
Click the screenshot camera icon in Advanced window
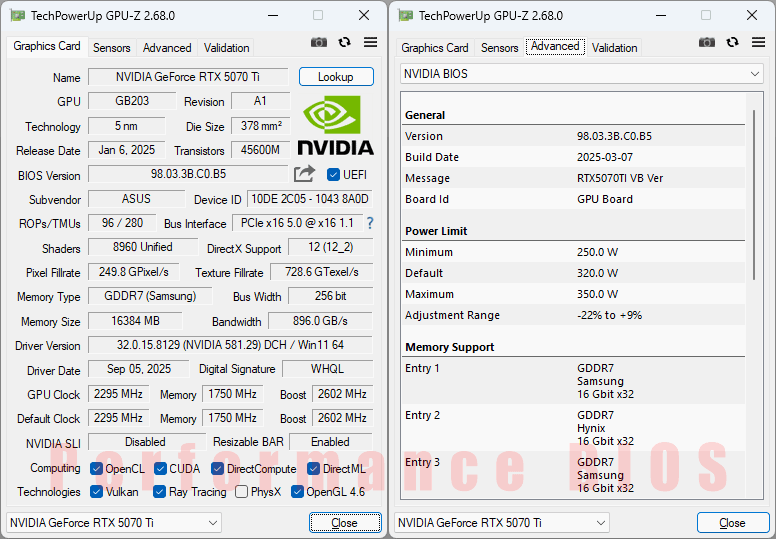tap(707, 43)
